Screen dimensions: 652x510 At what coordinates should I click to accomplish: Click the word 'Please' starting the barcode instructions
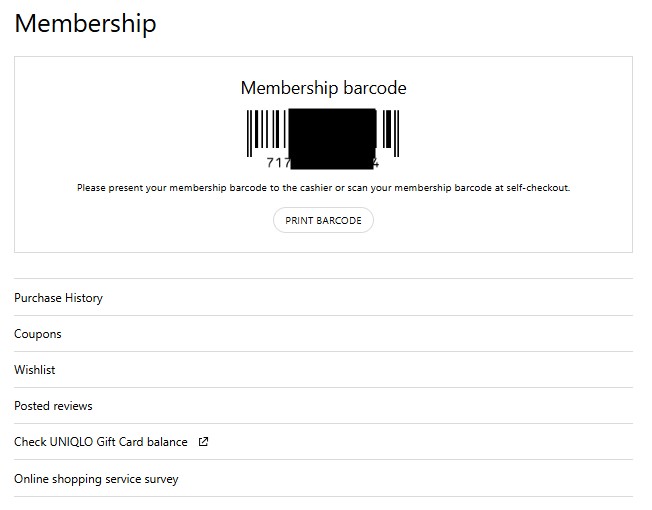point(92,188)
